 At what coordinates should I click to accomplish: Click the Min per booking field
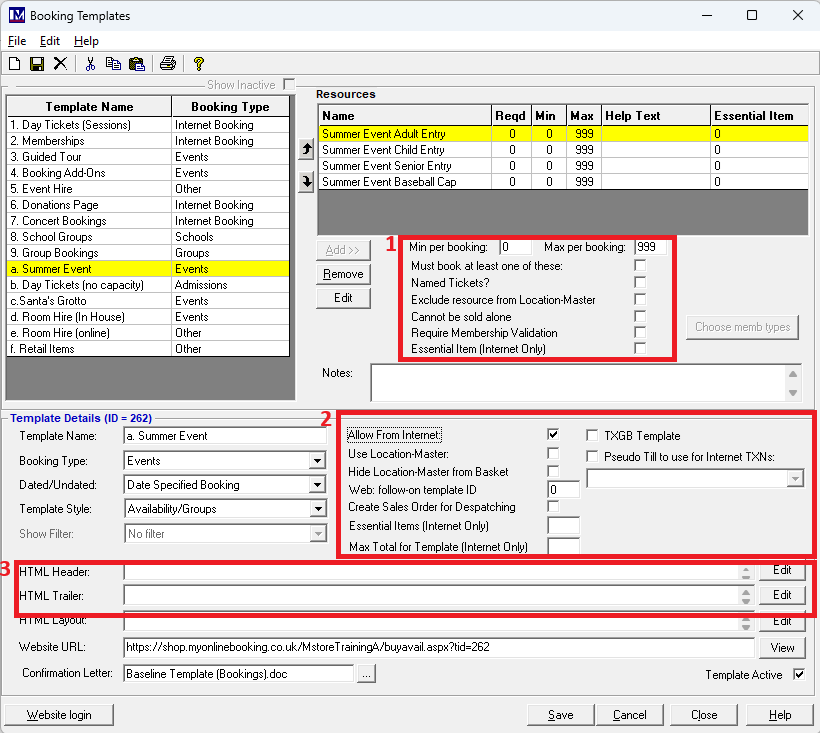(x=516, y=247)
